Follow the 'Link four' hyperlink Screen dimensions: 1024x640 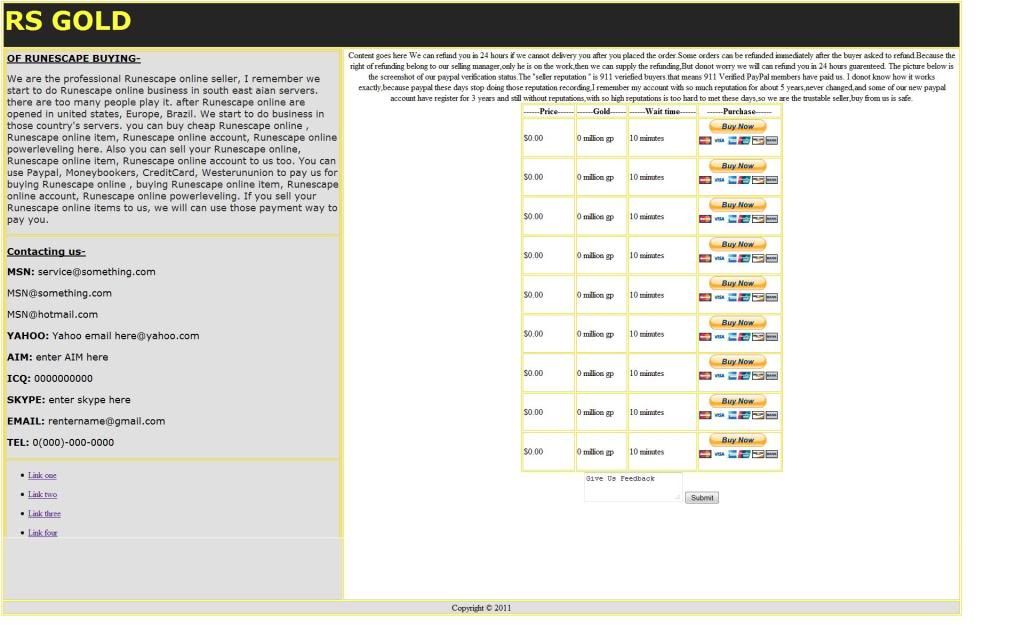(x=42, y=532)
